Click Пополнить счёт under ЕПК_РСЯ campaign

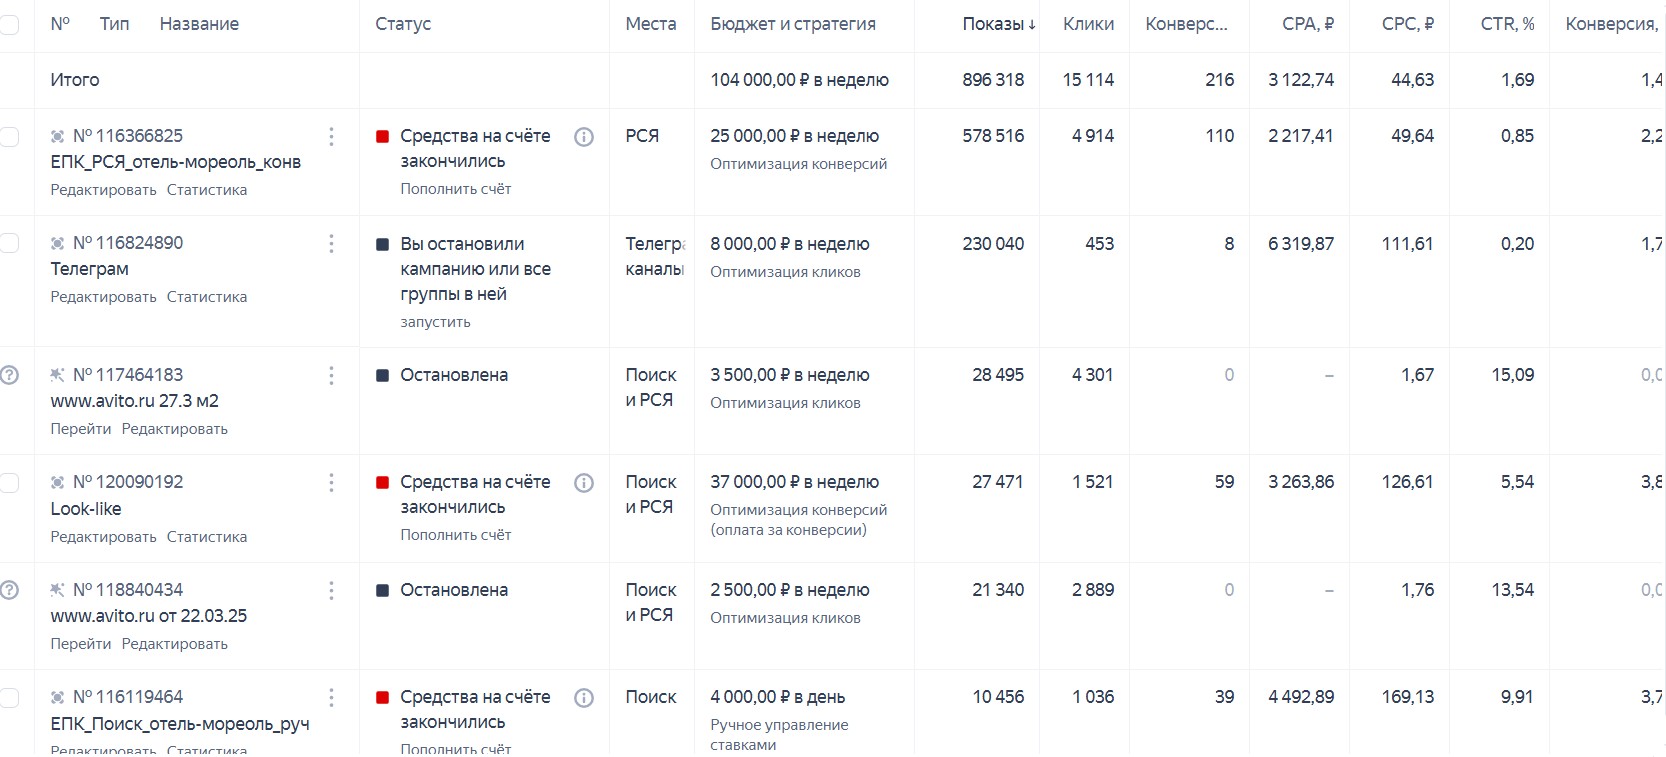455,189
